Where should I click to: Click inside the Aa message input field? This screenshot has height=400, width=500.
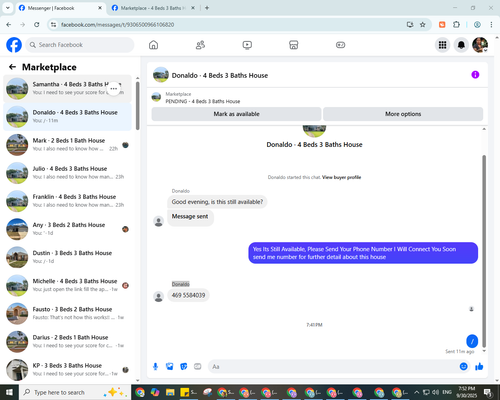333,367
